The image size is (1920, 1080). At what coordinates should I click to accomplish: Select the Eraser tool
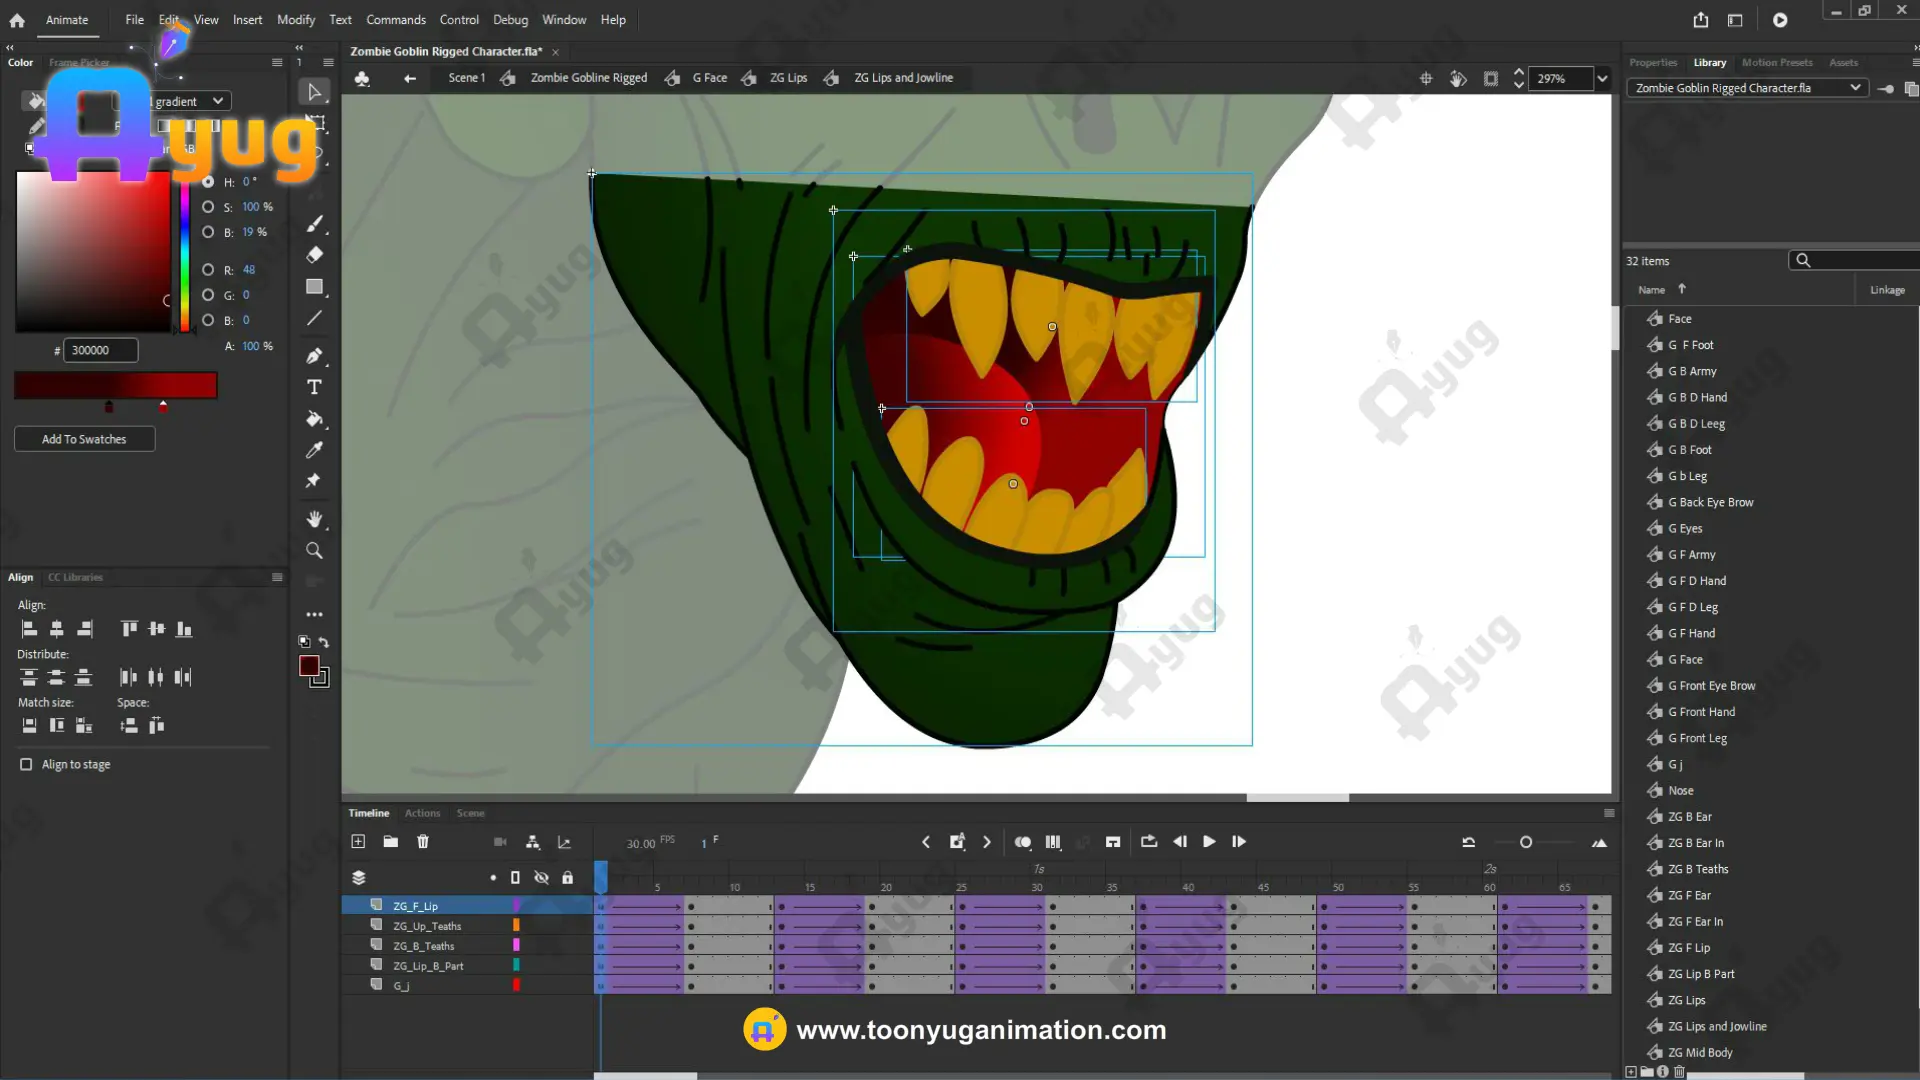tap(314, 255)
